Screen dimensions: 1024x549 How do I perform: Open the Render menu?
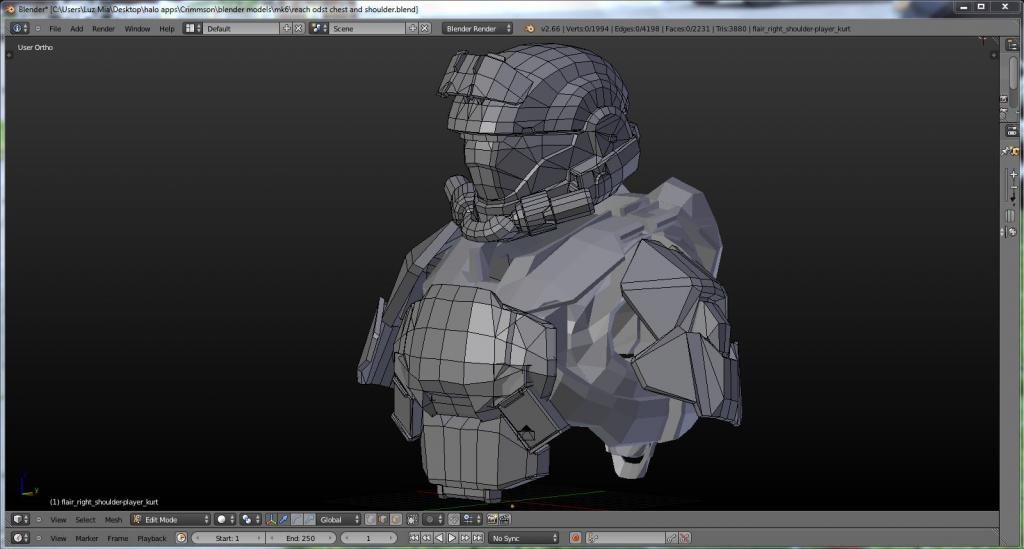click(x=103, y=28)
